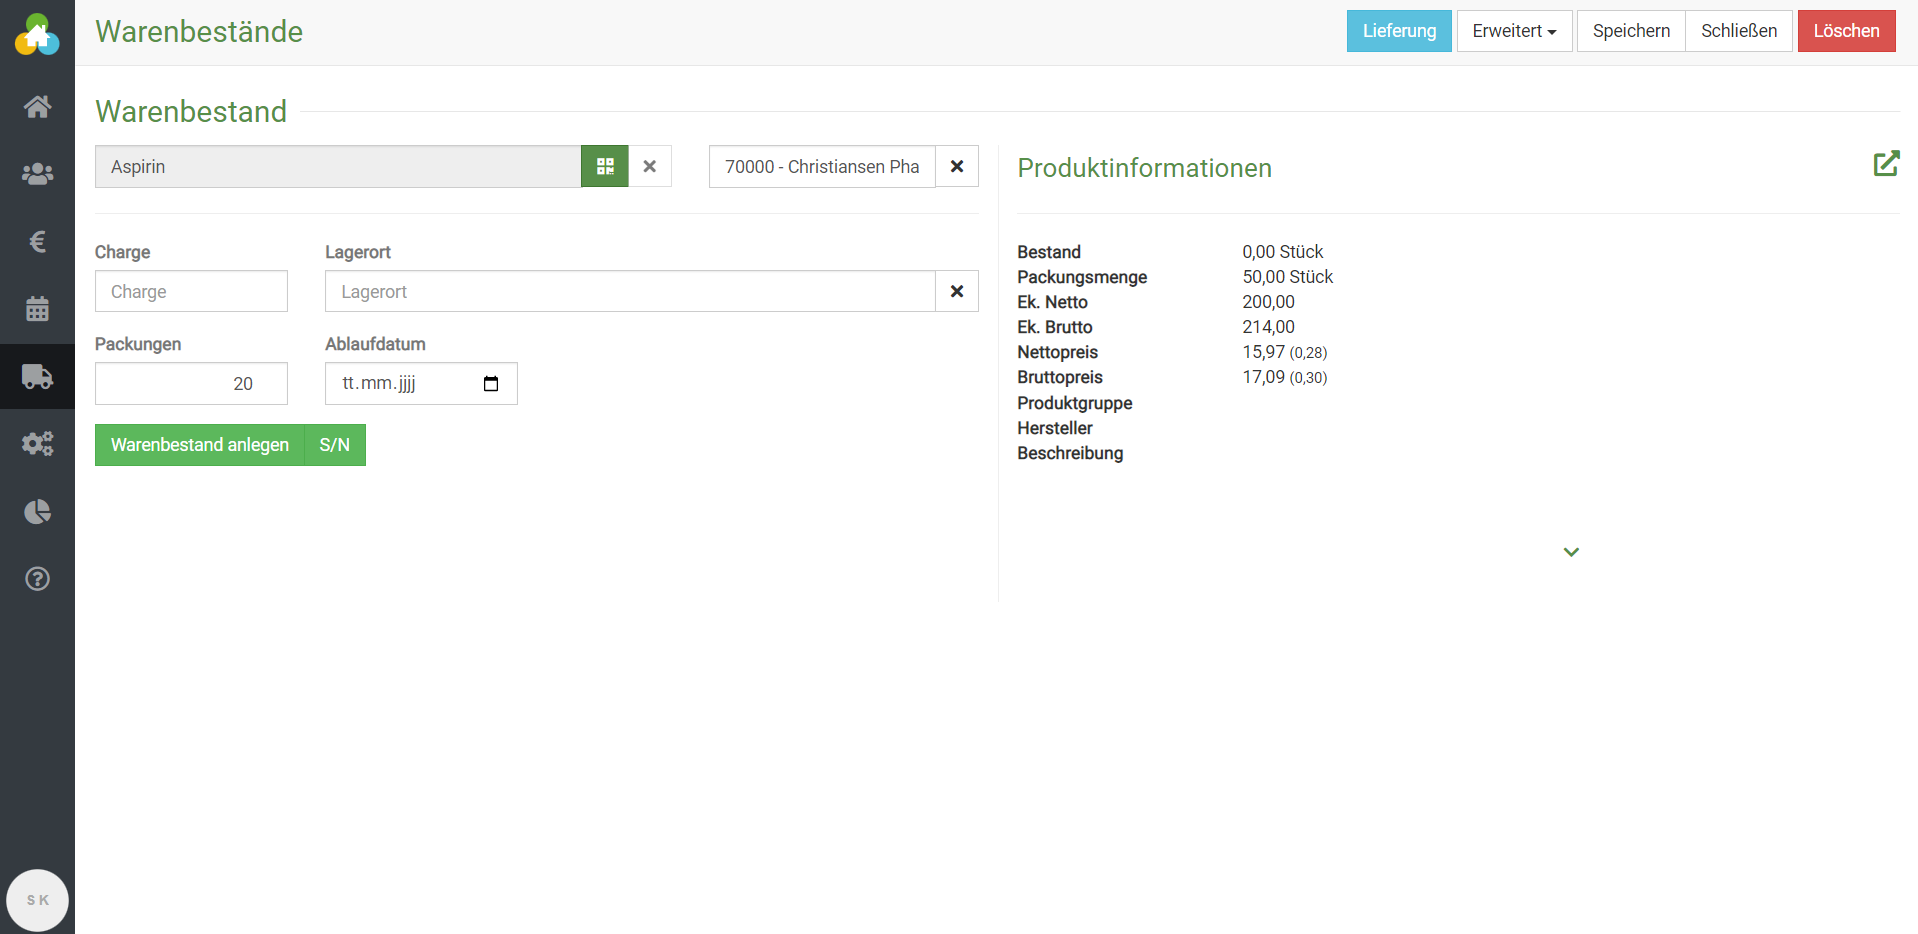Screen dimensions: 1918x934
Task: Open the Ablaufdatum calendar picker
Action: tap(491, 384)
